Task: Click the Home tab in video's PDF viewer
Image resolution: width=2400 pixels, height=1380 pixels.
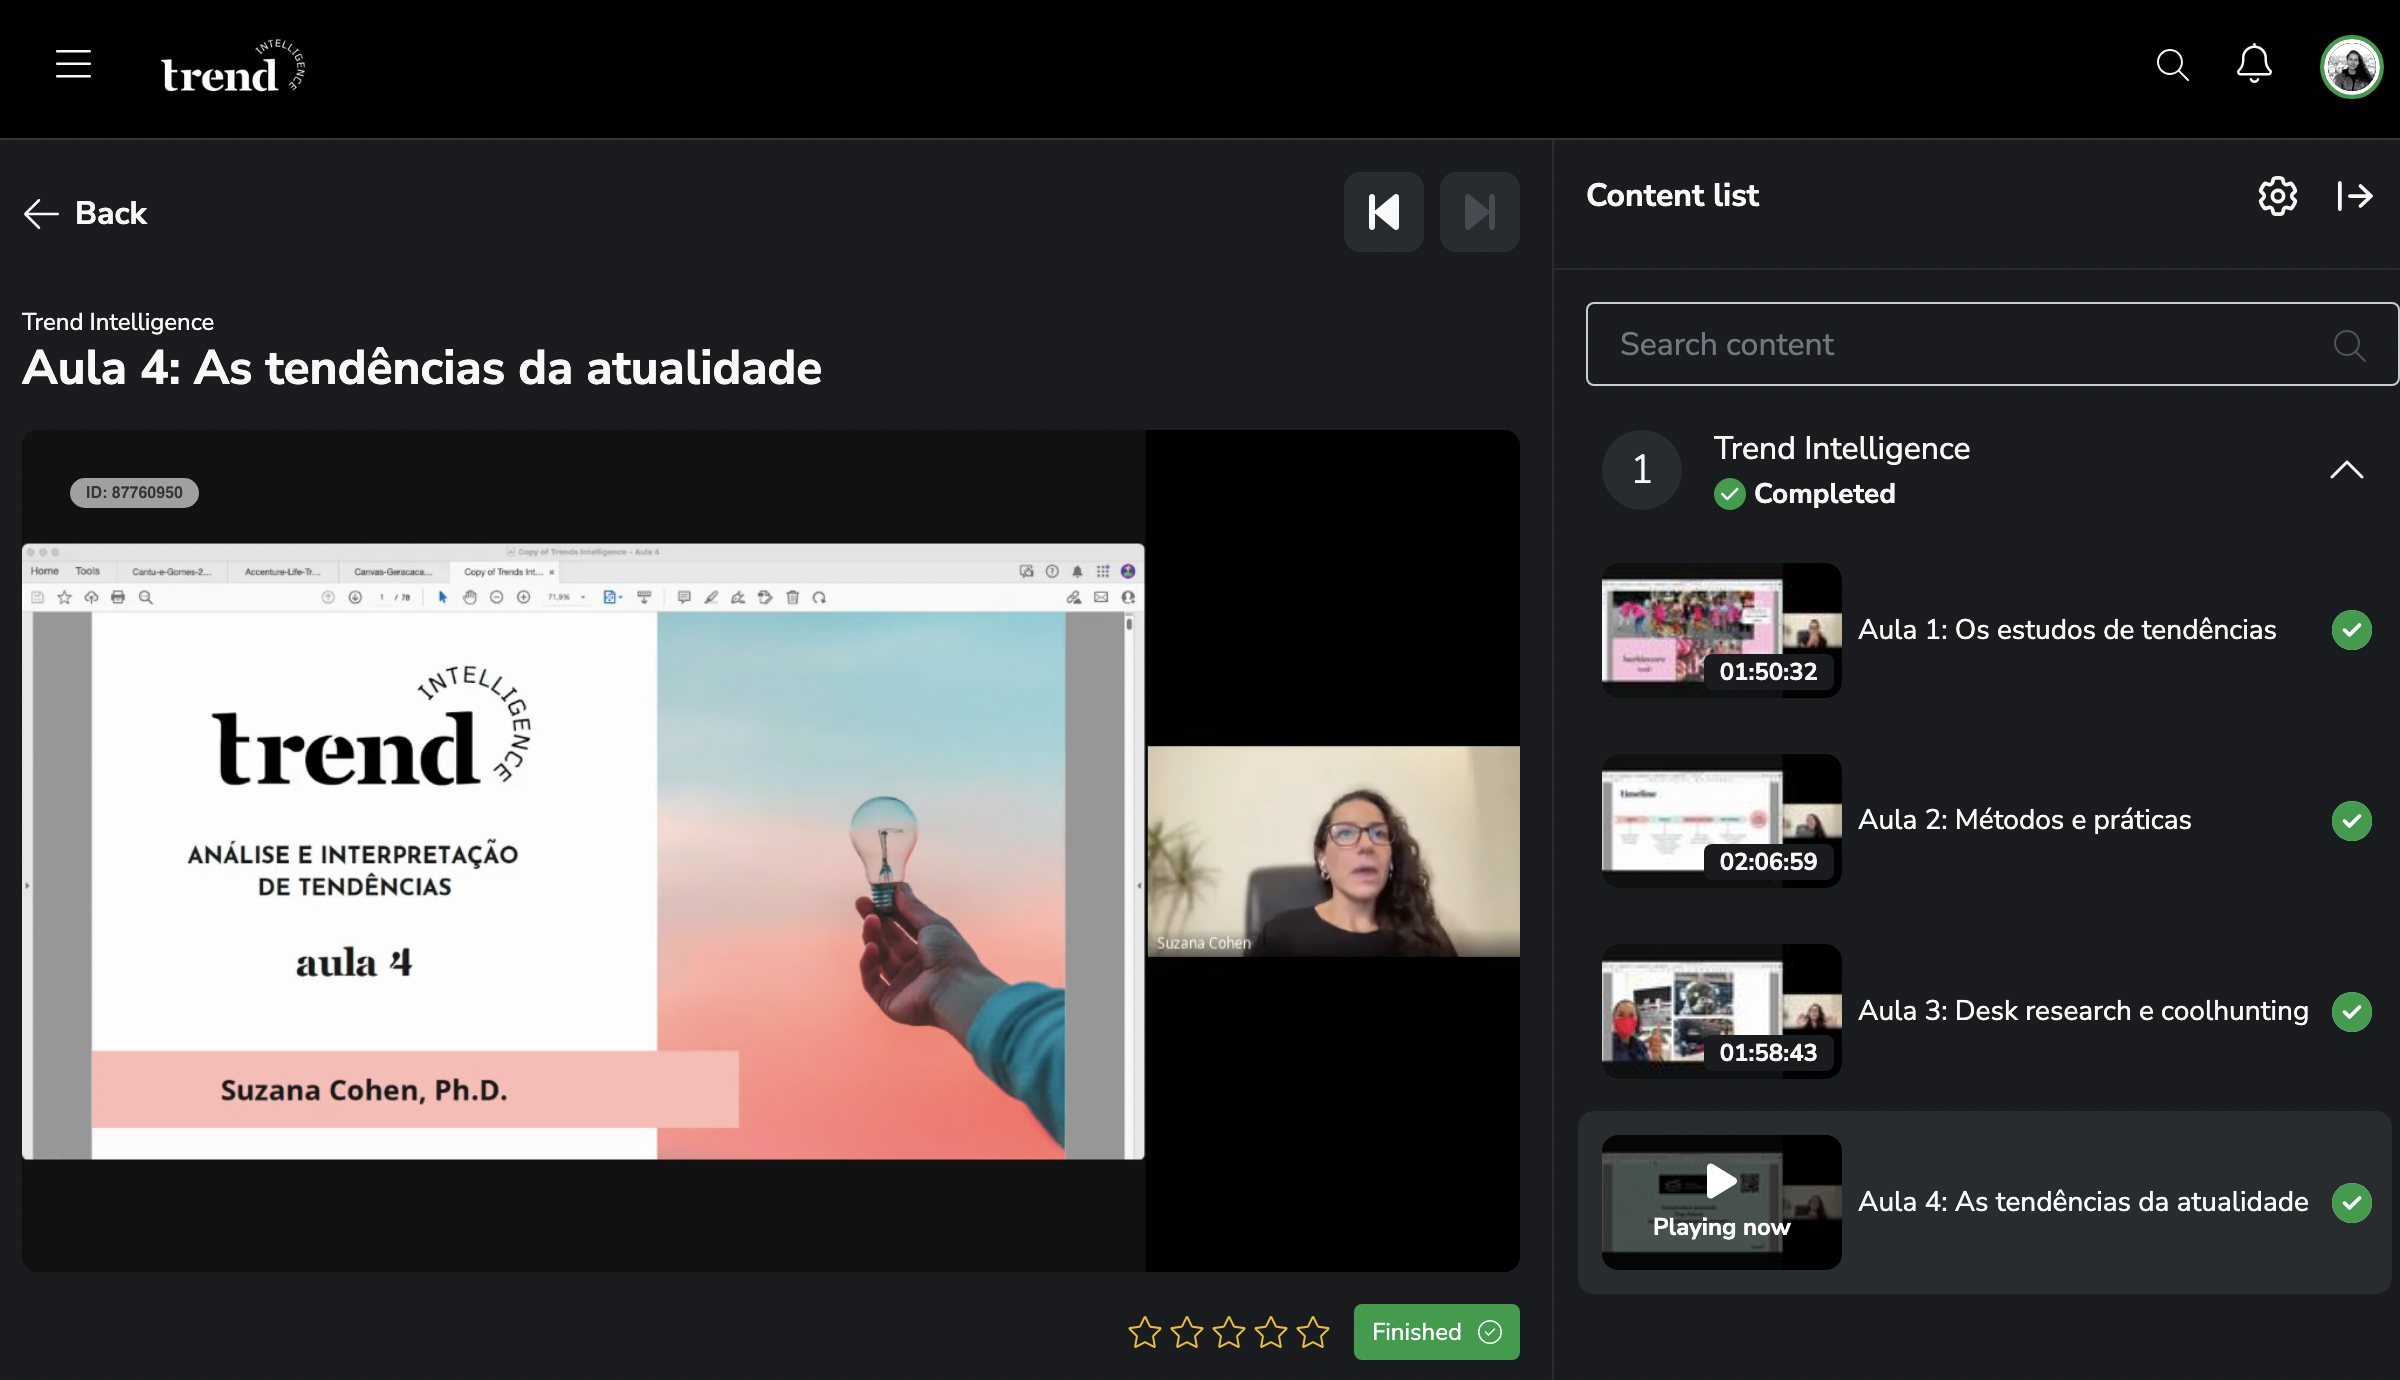Action: [45, 571]
